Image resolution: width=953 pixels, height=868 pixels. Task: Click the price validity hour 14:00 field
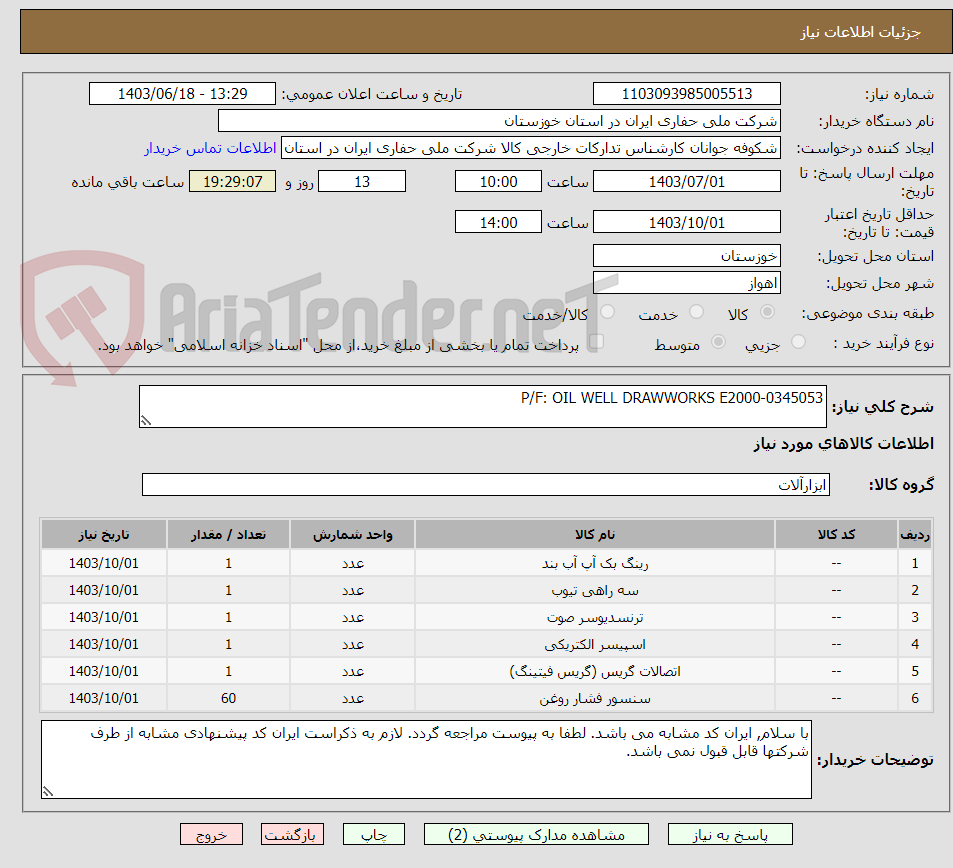click(498, 222)
